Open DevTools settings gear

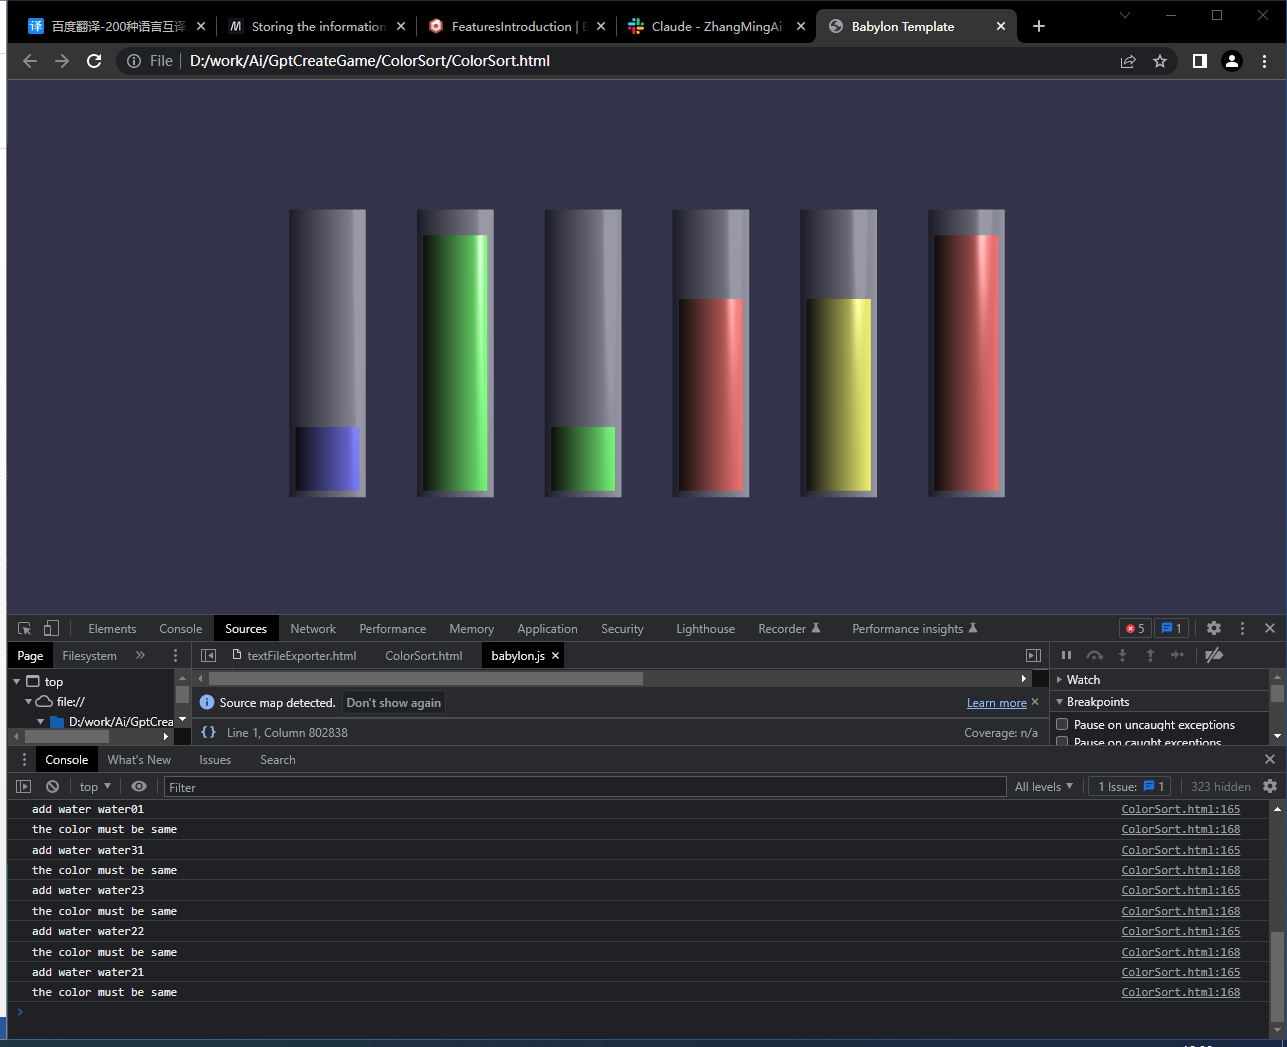coord(1213,628)
